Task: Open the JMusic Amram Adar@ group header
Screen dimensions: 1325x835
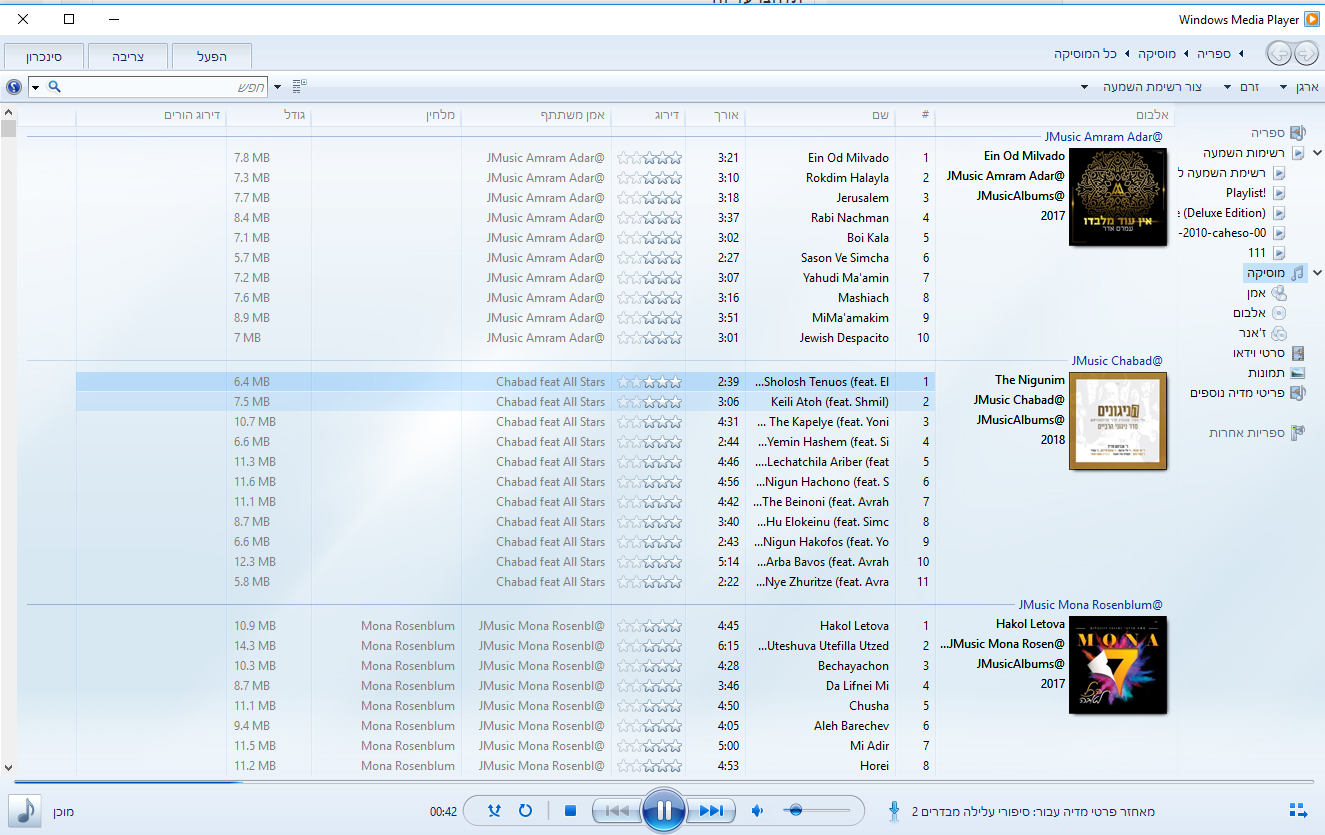Action: (x=1104, y=136)
